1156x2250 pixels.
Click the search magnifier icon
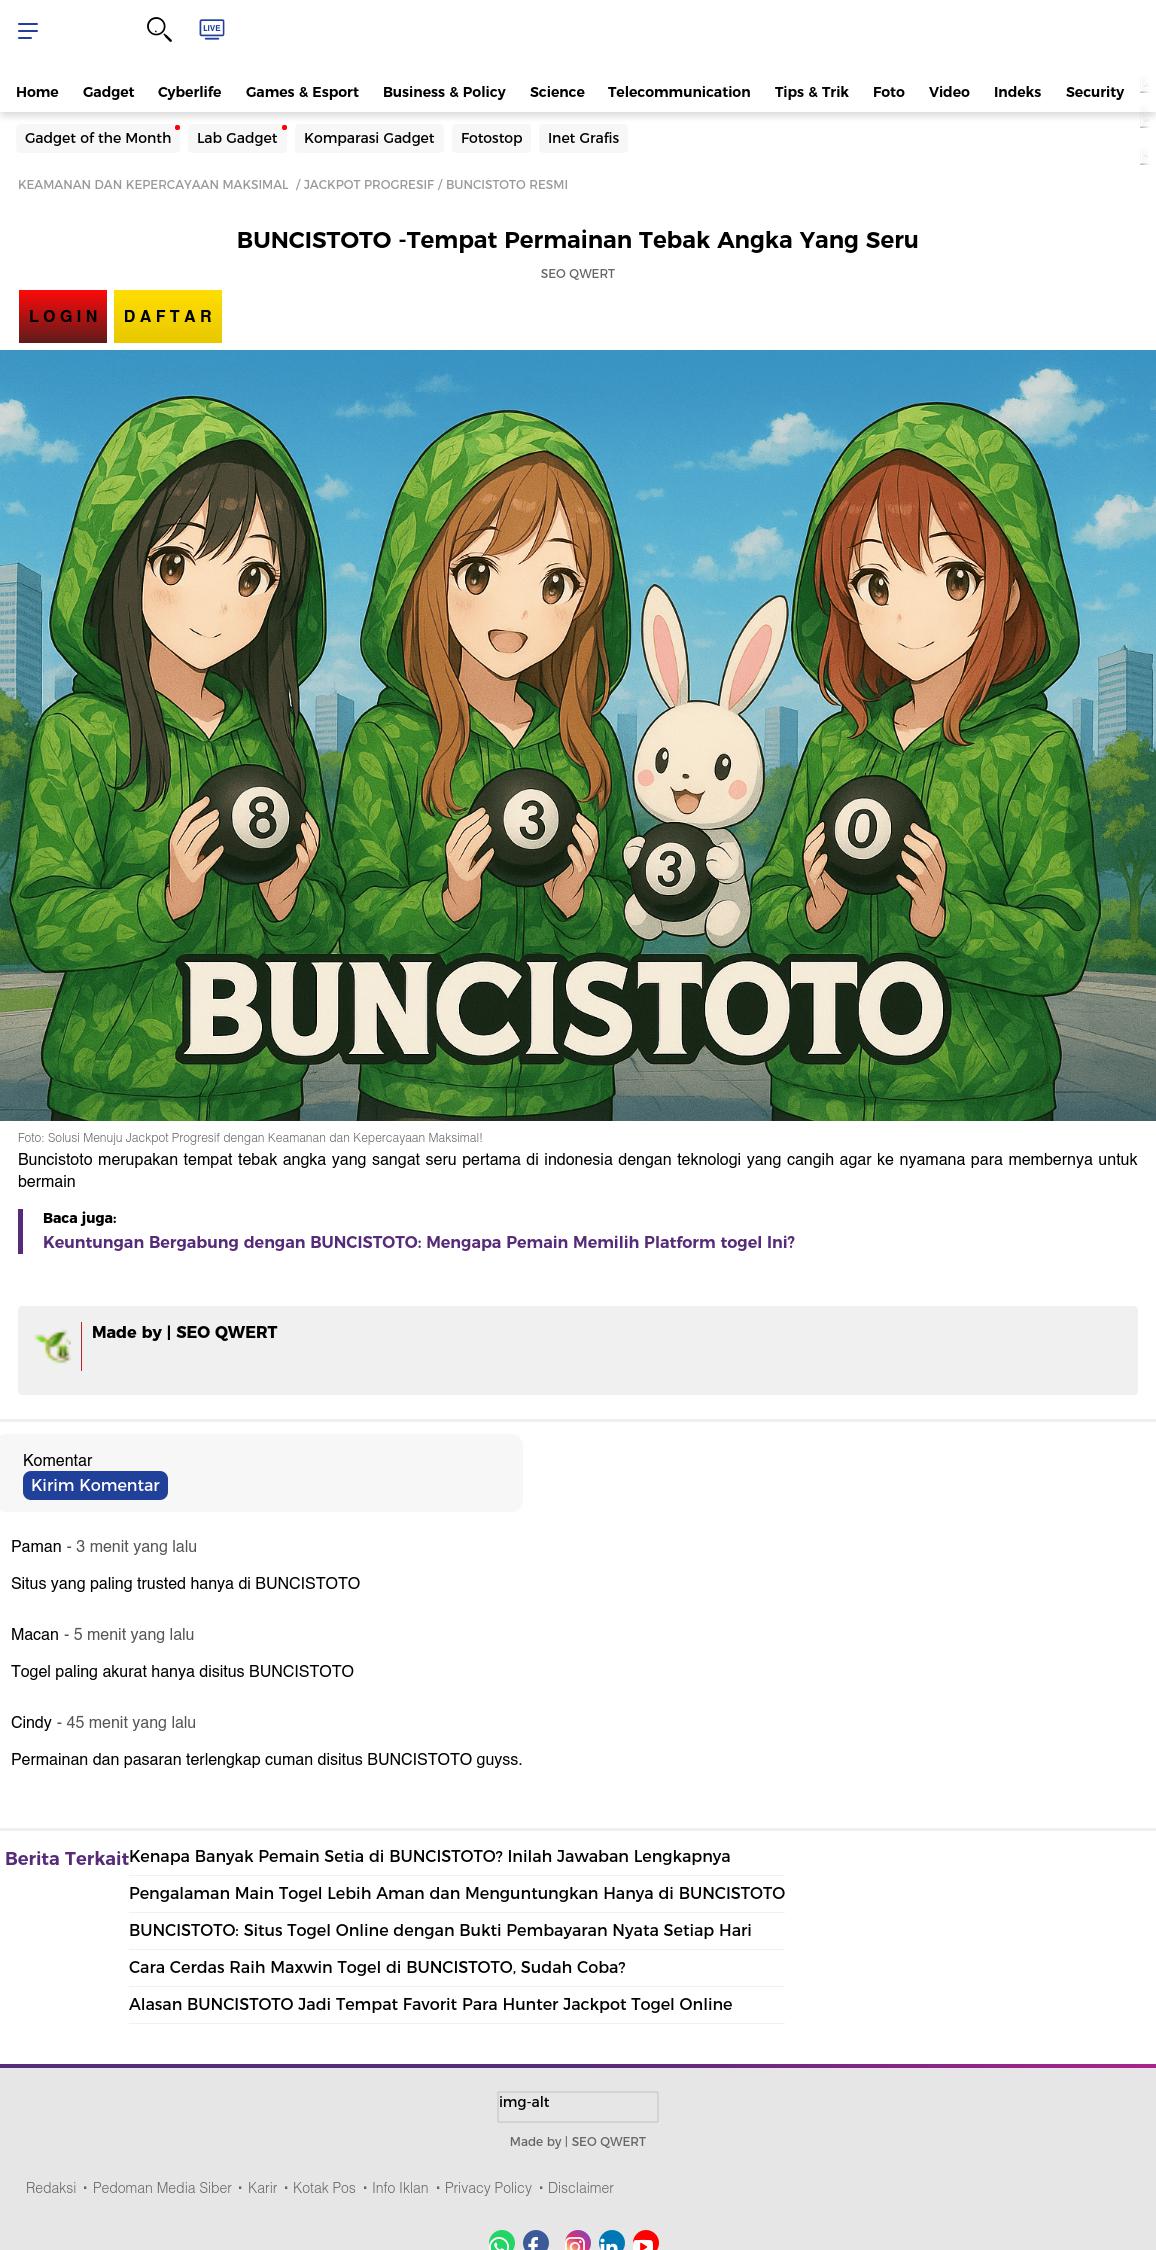click(x=159, y=30)
